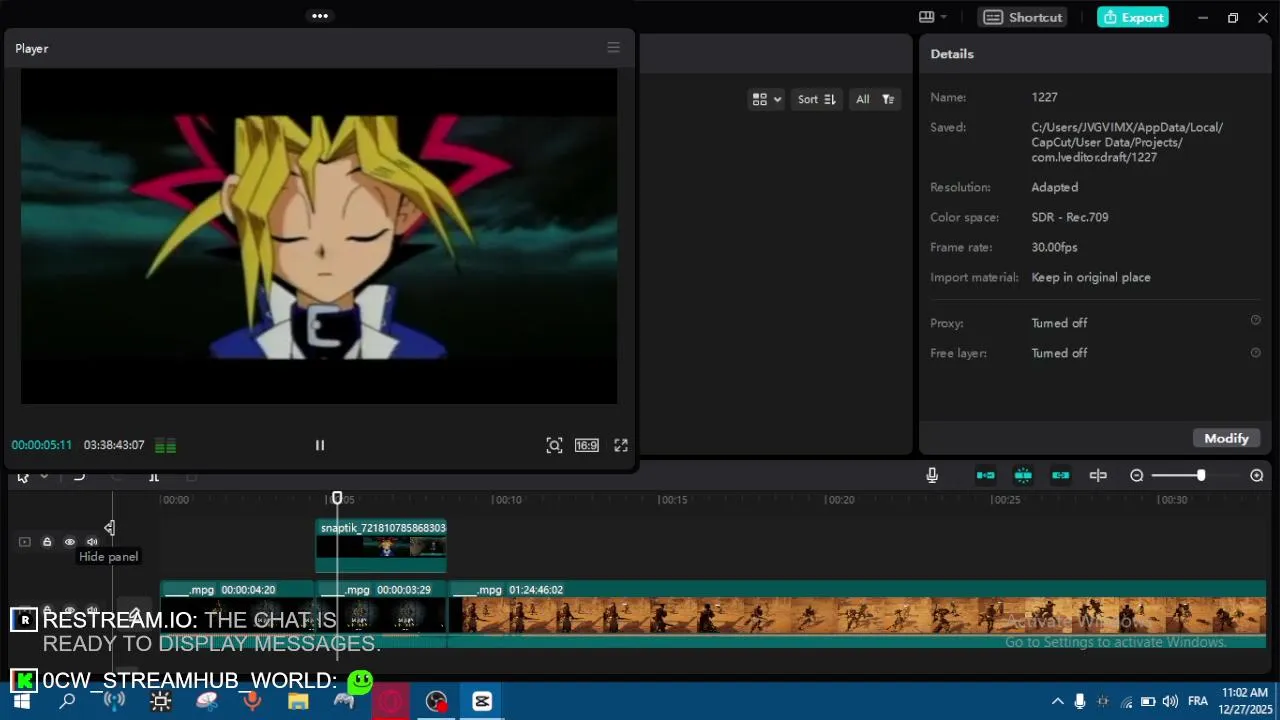Show Free layer help info icon

coord(1256,352)
